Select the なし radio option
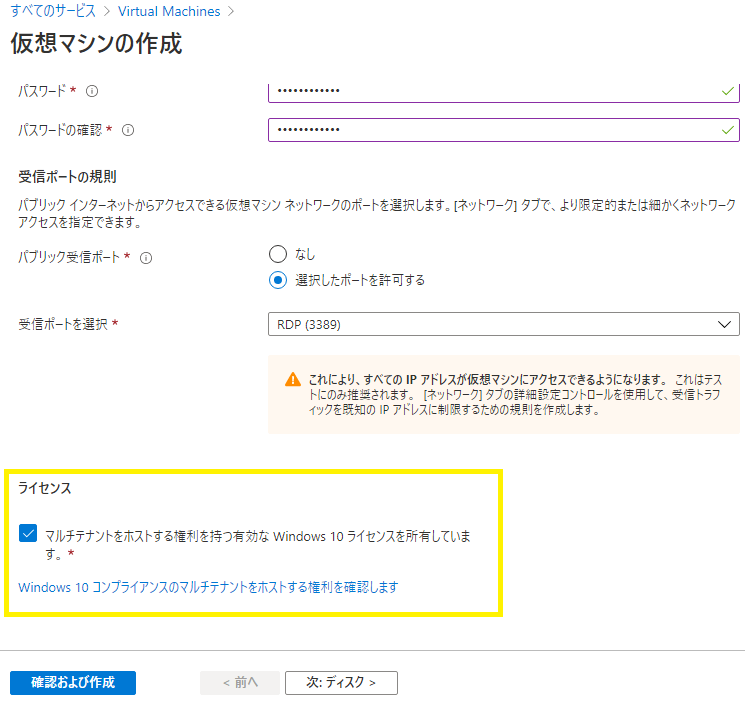Image resolution: width=745 pixels, height=709 pixels. [x=278, y=254]
